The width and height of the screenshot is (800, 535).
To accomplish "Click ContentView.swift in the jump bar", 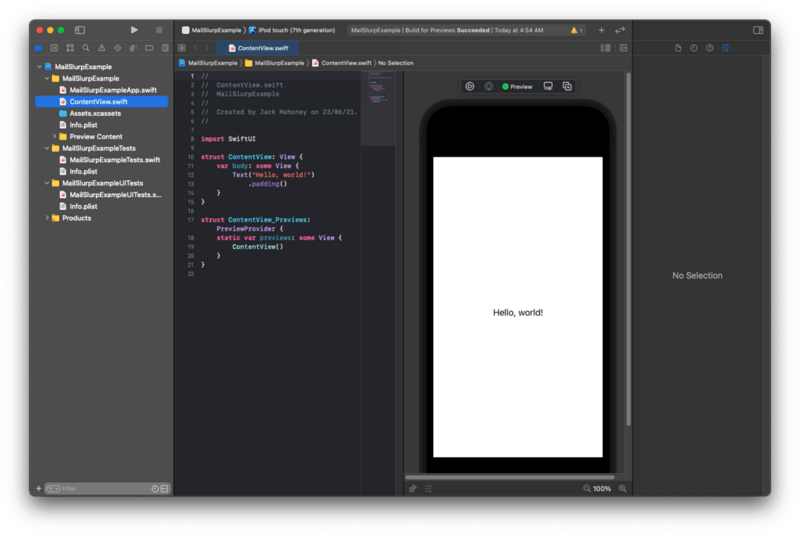I will pyautogui.click(x=341, y=63).
